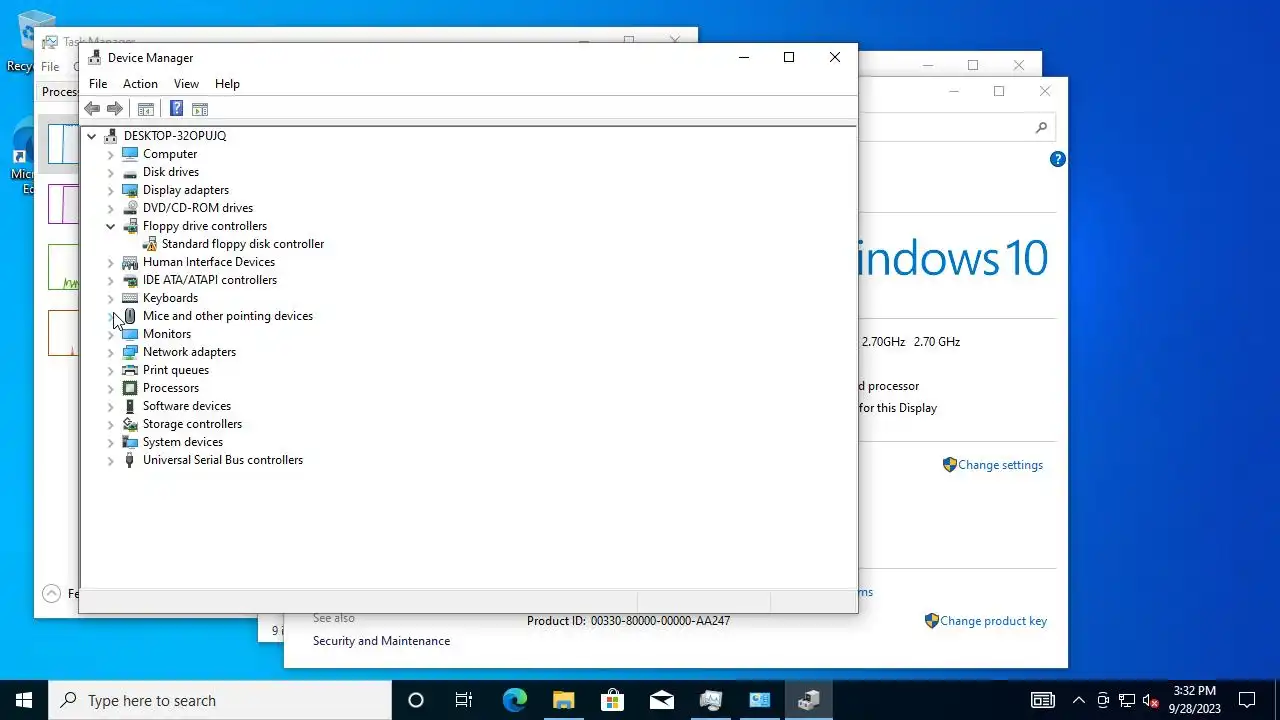The height and width of the screenshot is (720, 1280).
Task: Open File Explorer from the taskbar
Action: tap(563, 700)
